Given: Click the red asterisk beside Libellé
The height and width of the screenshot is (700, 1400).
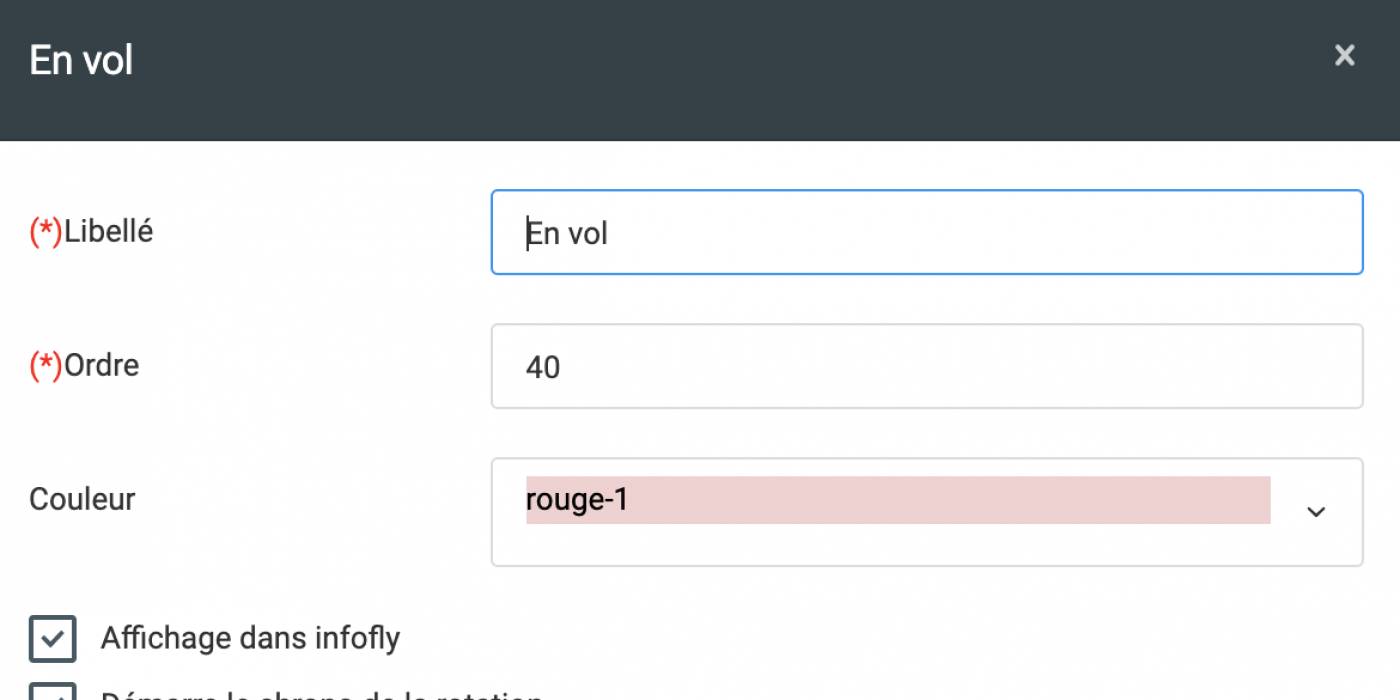Looking at the screenshot, I should tap(46, 232).
